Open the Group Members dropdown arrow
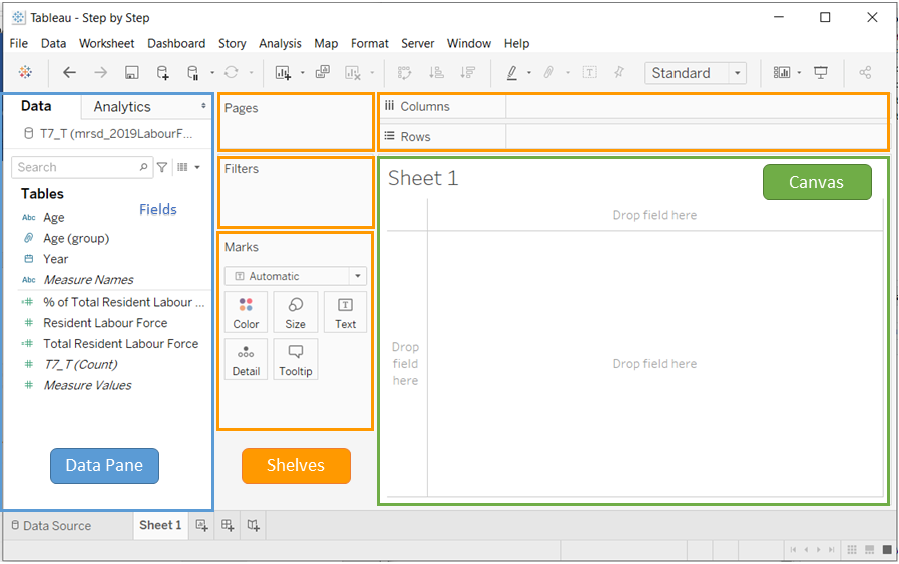Screen dimensions: 899x564 [x=568, y=73]
